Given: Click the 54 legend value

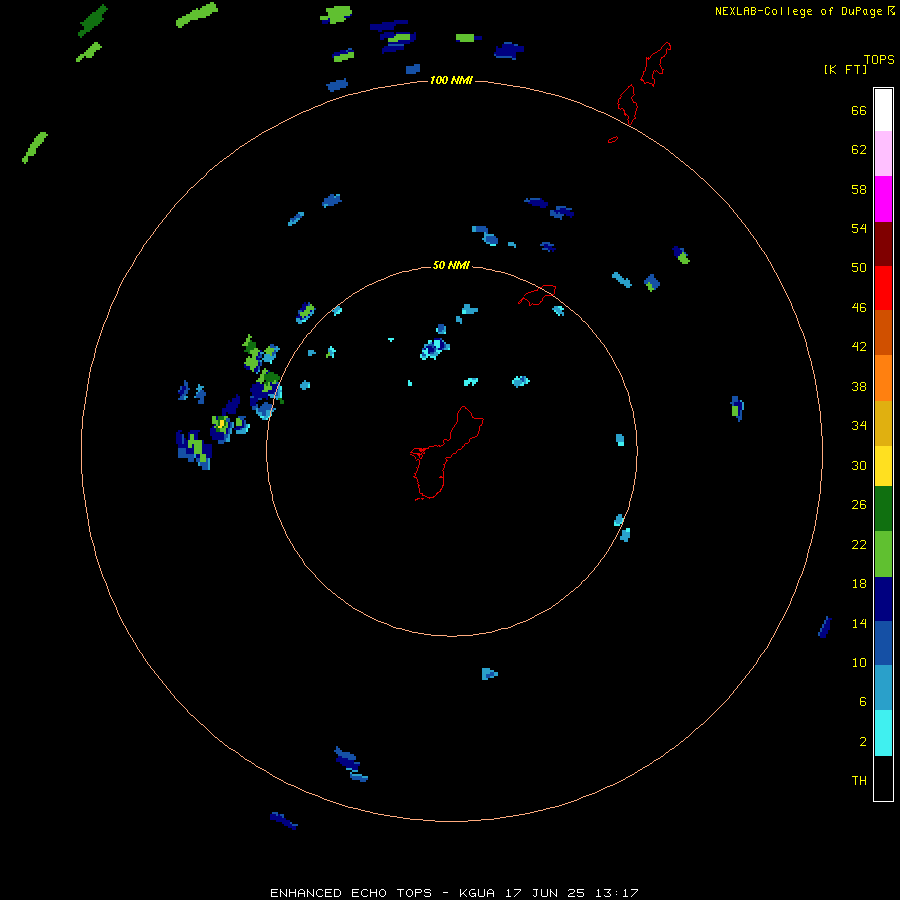Looking at the screenshot, I should (859, 228).
